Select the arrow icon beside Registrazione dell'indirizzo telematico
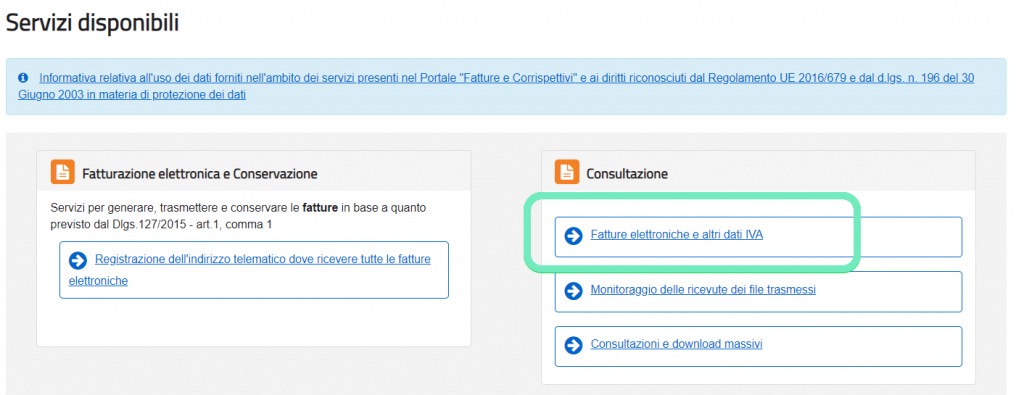 78,261
